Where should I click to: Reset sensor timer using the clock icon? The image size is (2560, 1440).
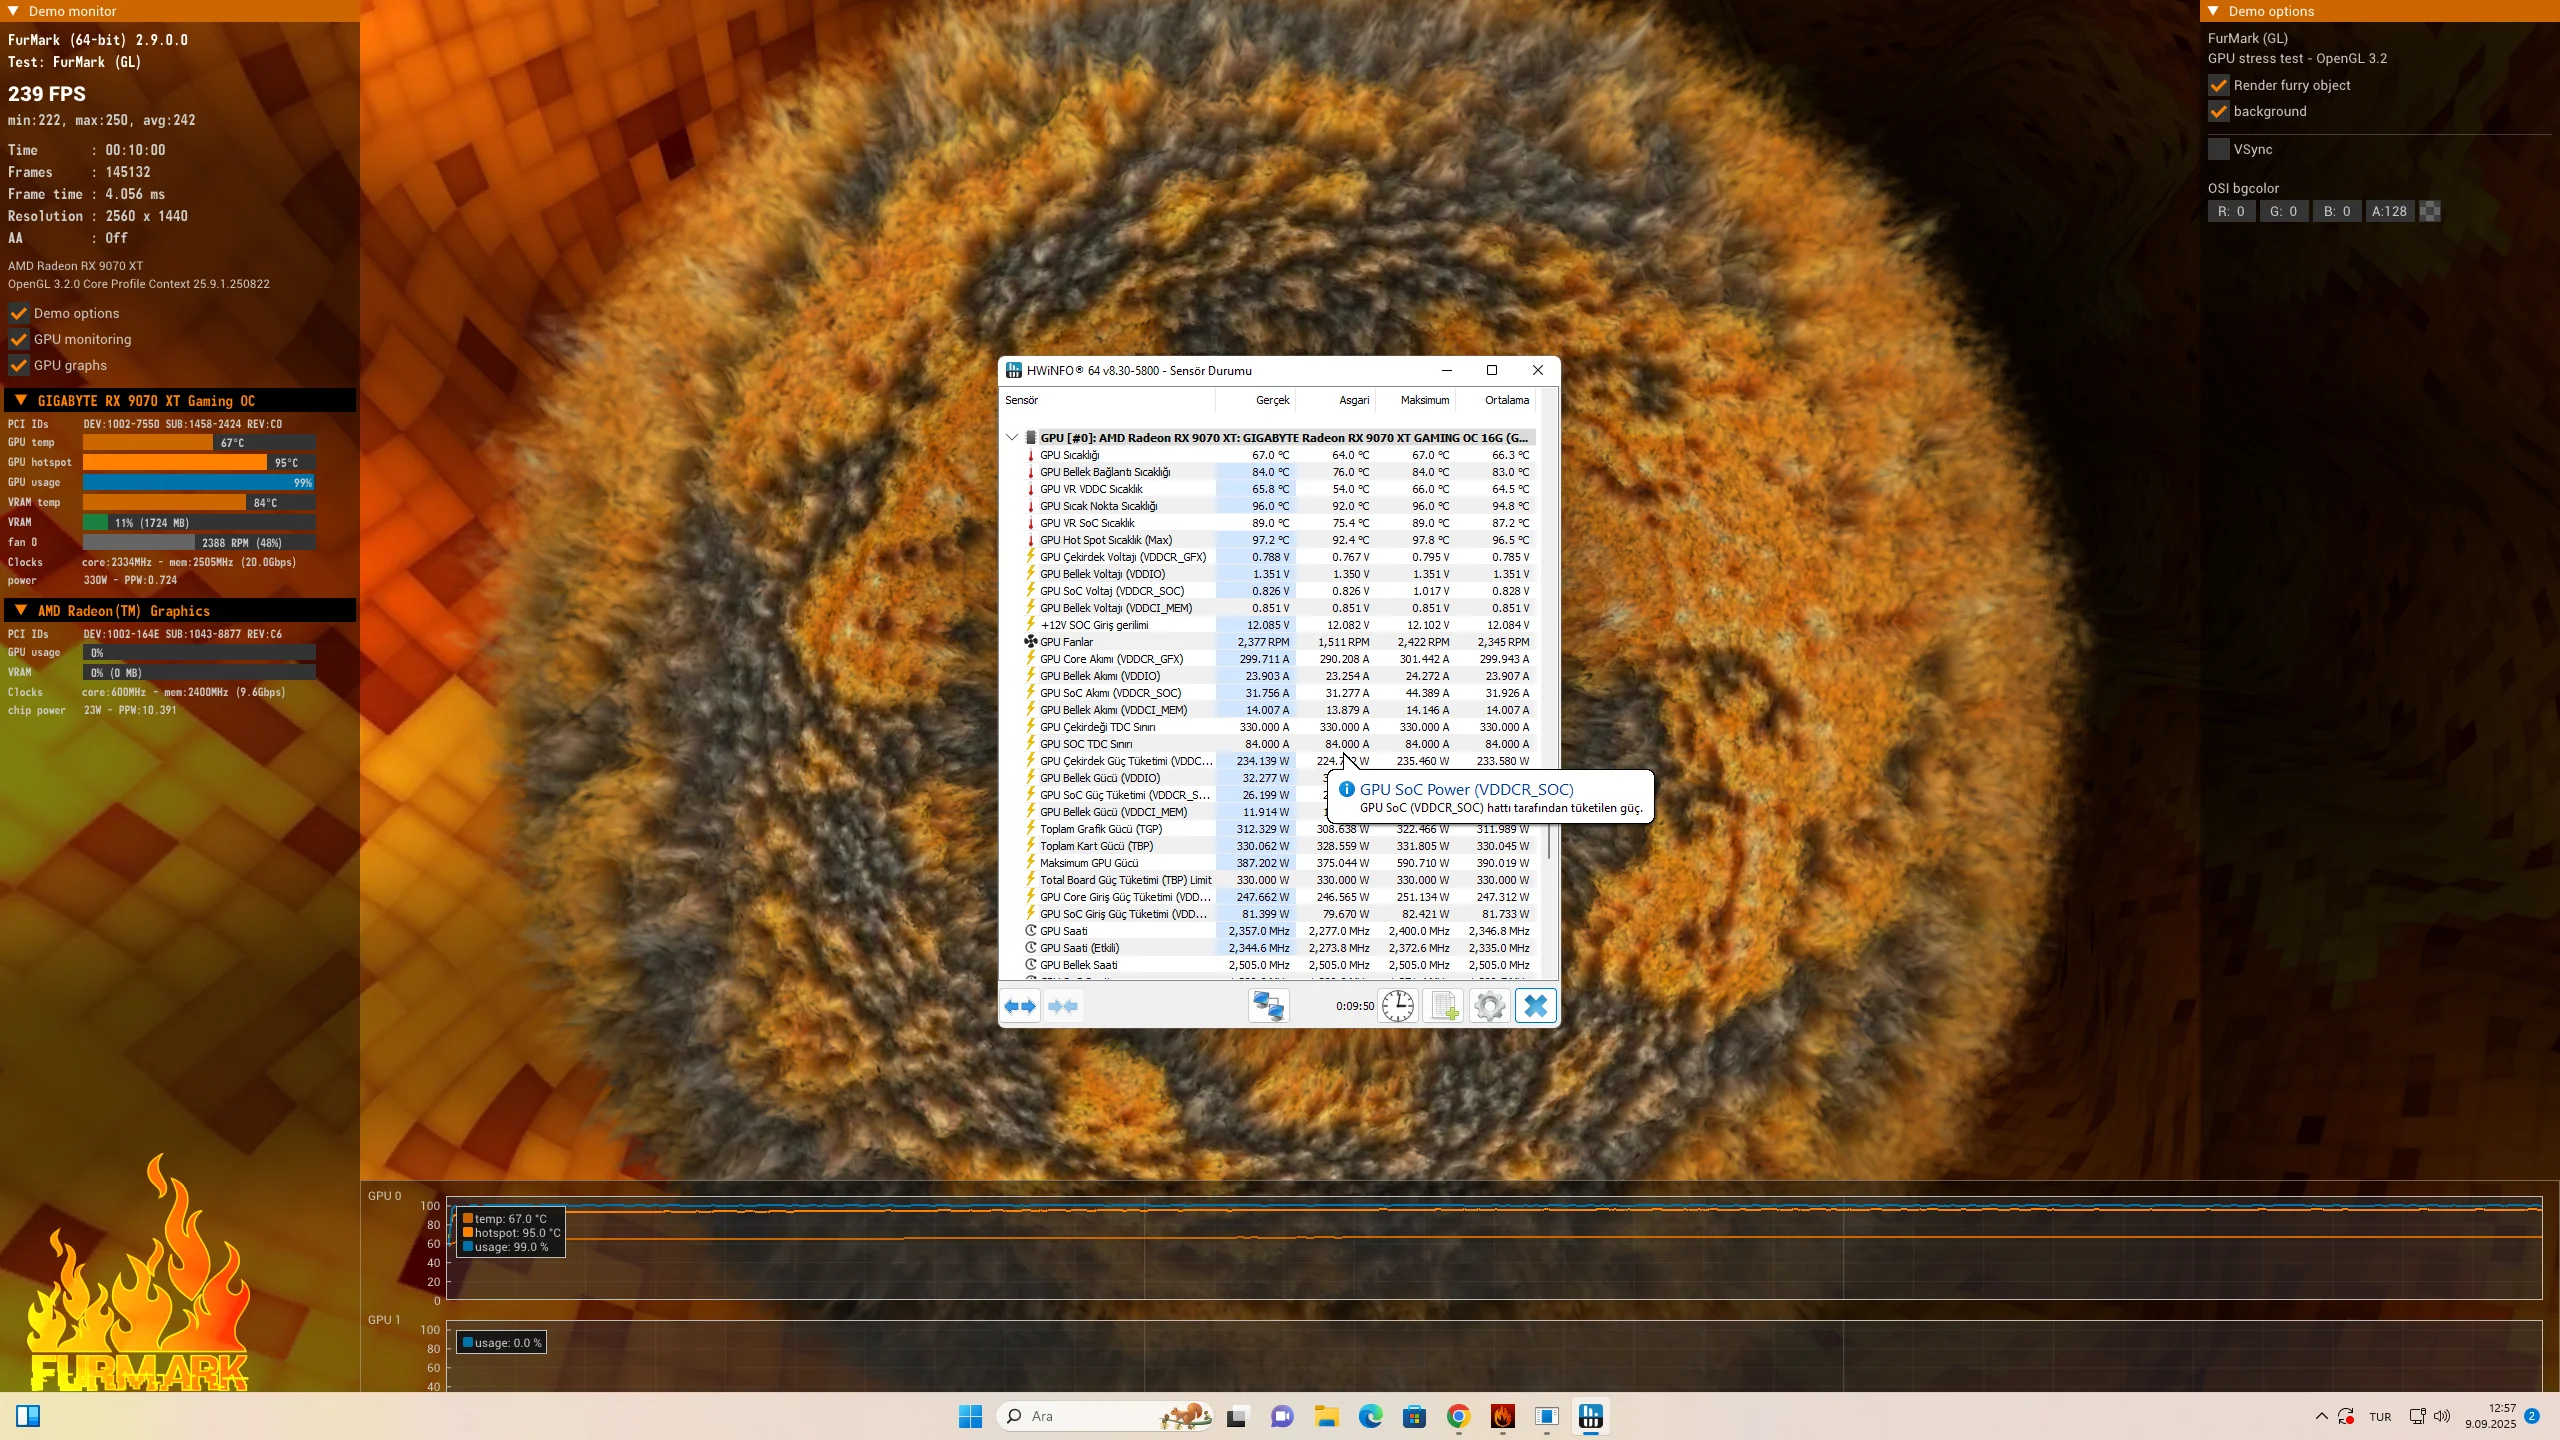pyautogui.click(x=1398, y=1006)
